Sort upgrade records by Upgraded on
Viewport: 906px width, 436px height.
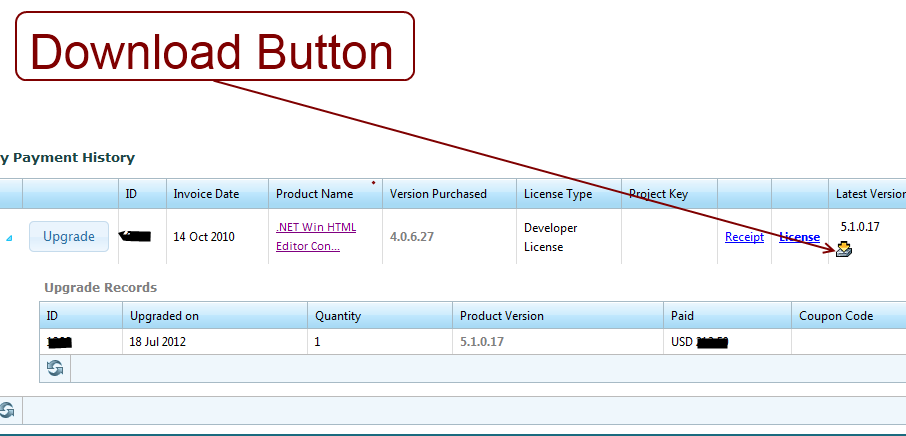click(x=164, y=316)
